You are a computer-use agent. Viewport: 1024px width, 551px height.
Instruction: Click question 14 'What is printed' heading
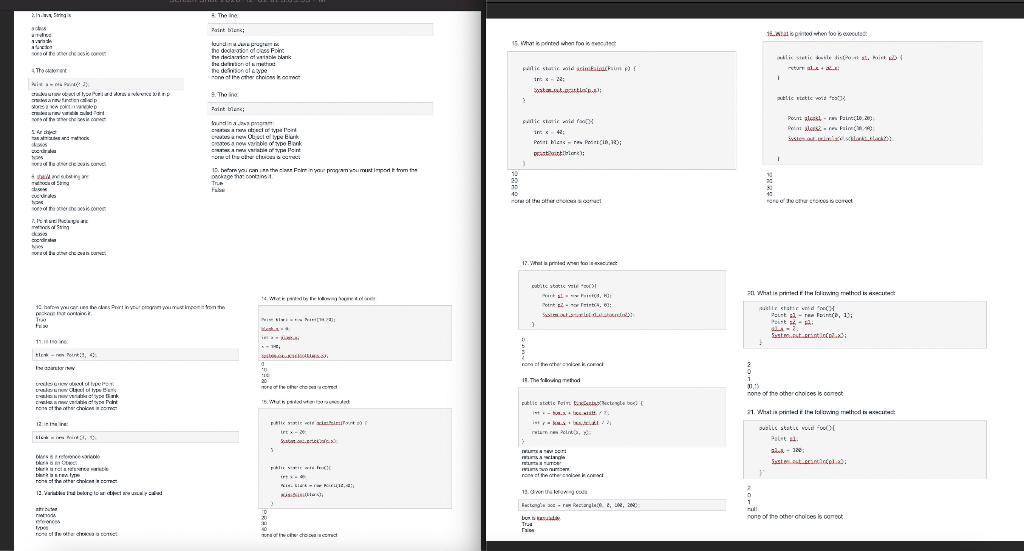(x=318, y=298)
